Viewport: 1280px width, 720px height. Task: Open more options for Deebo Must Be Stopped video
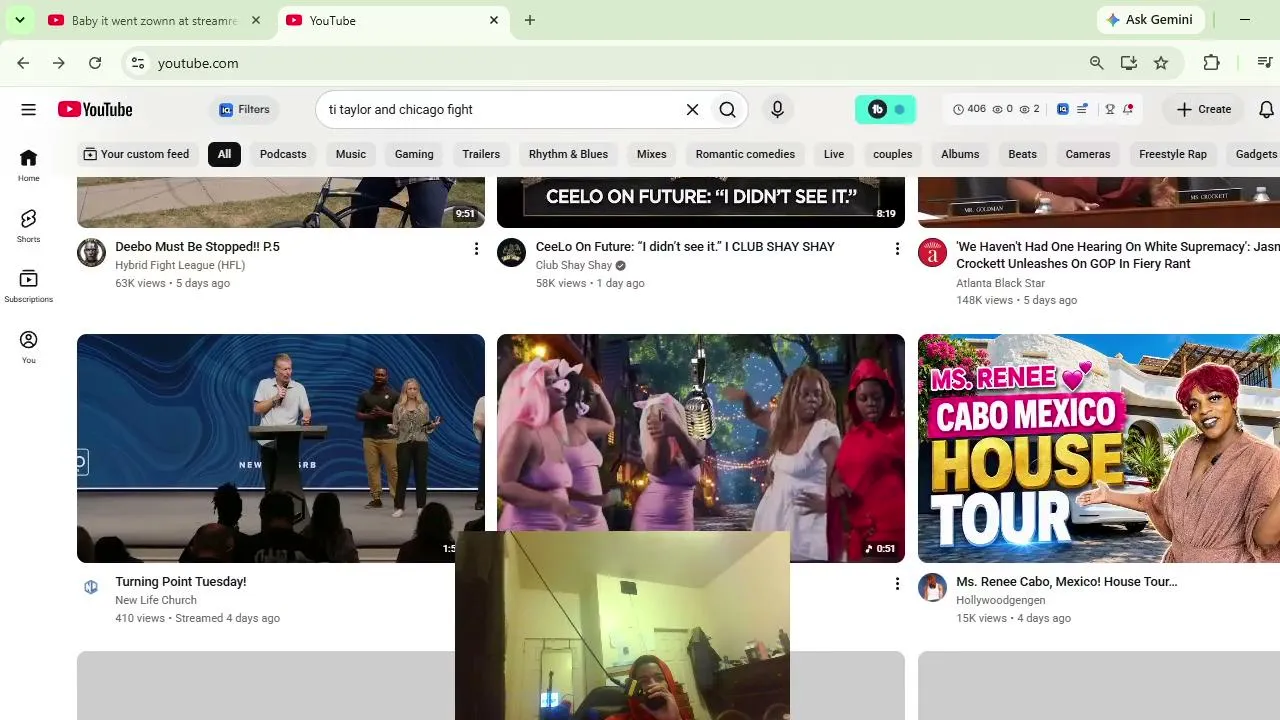(x=476, y=248)
